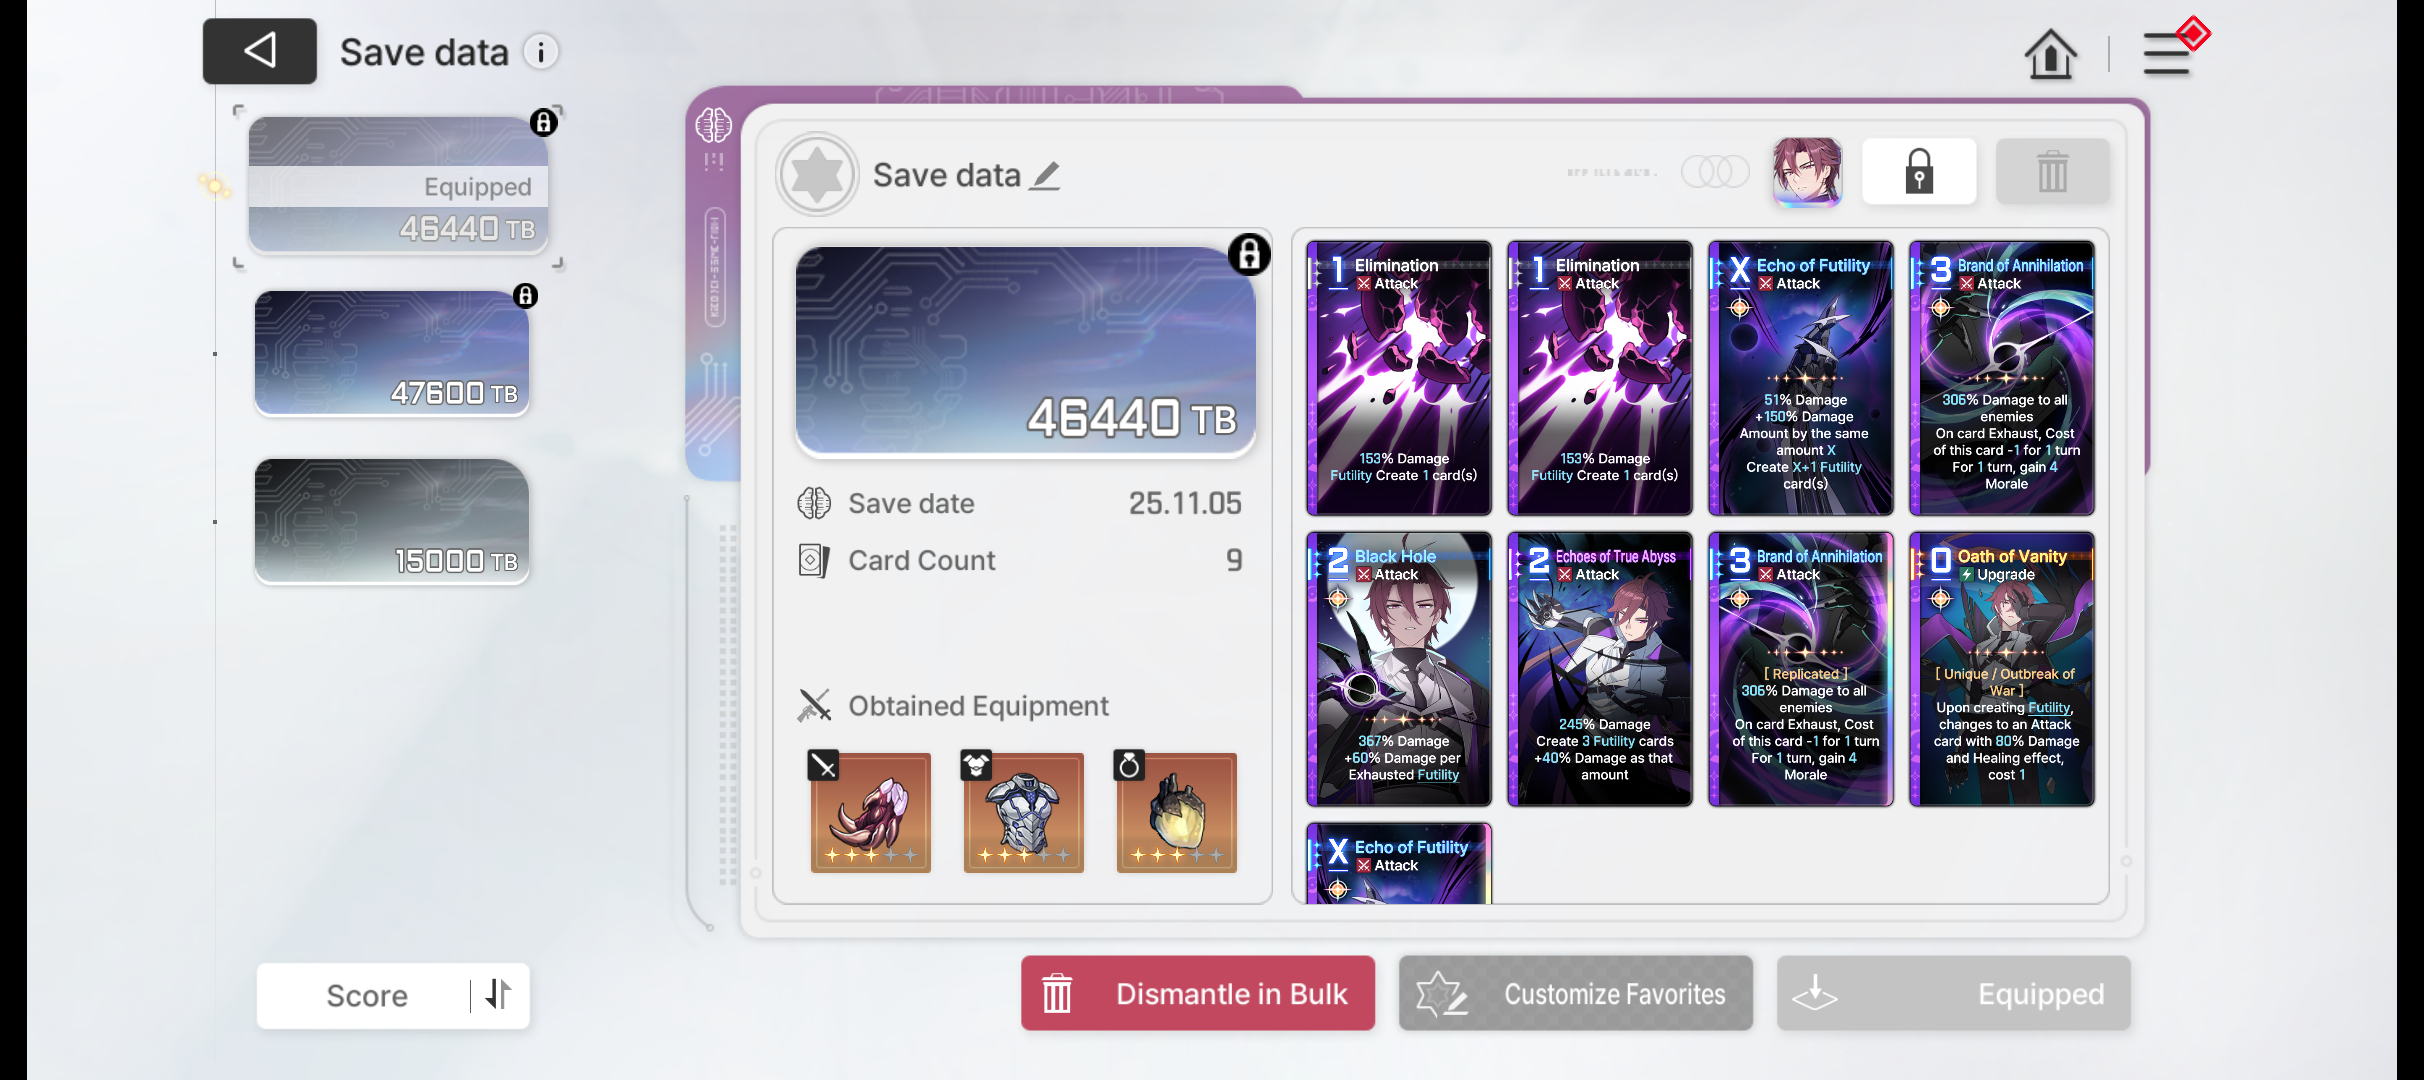Viewport: 2424px width, 1080px height.
Task: Go to the home screen icon
Action: pos(2050,53)
